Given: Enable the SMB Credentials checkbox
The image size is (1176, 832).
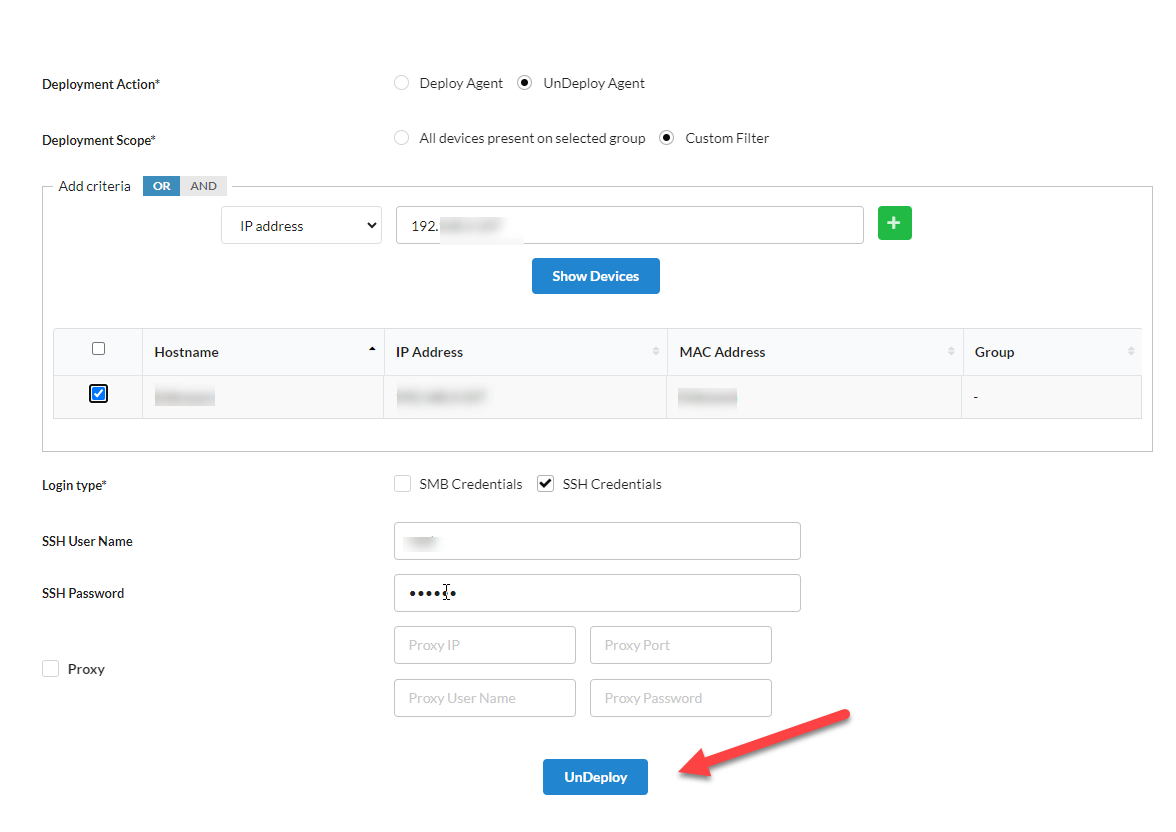Looking at the screenshot, I should coord(402,483).
